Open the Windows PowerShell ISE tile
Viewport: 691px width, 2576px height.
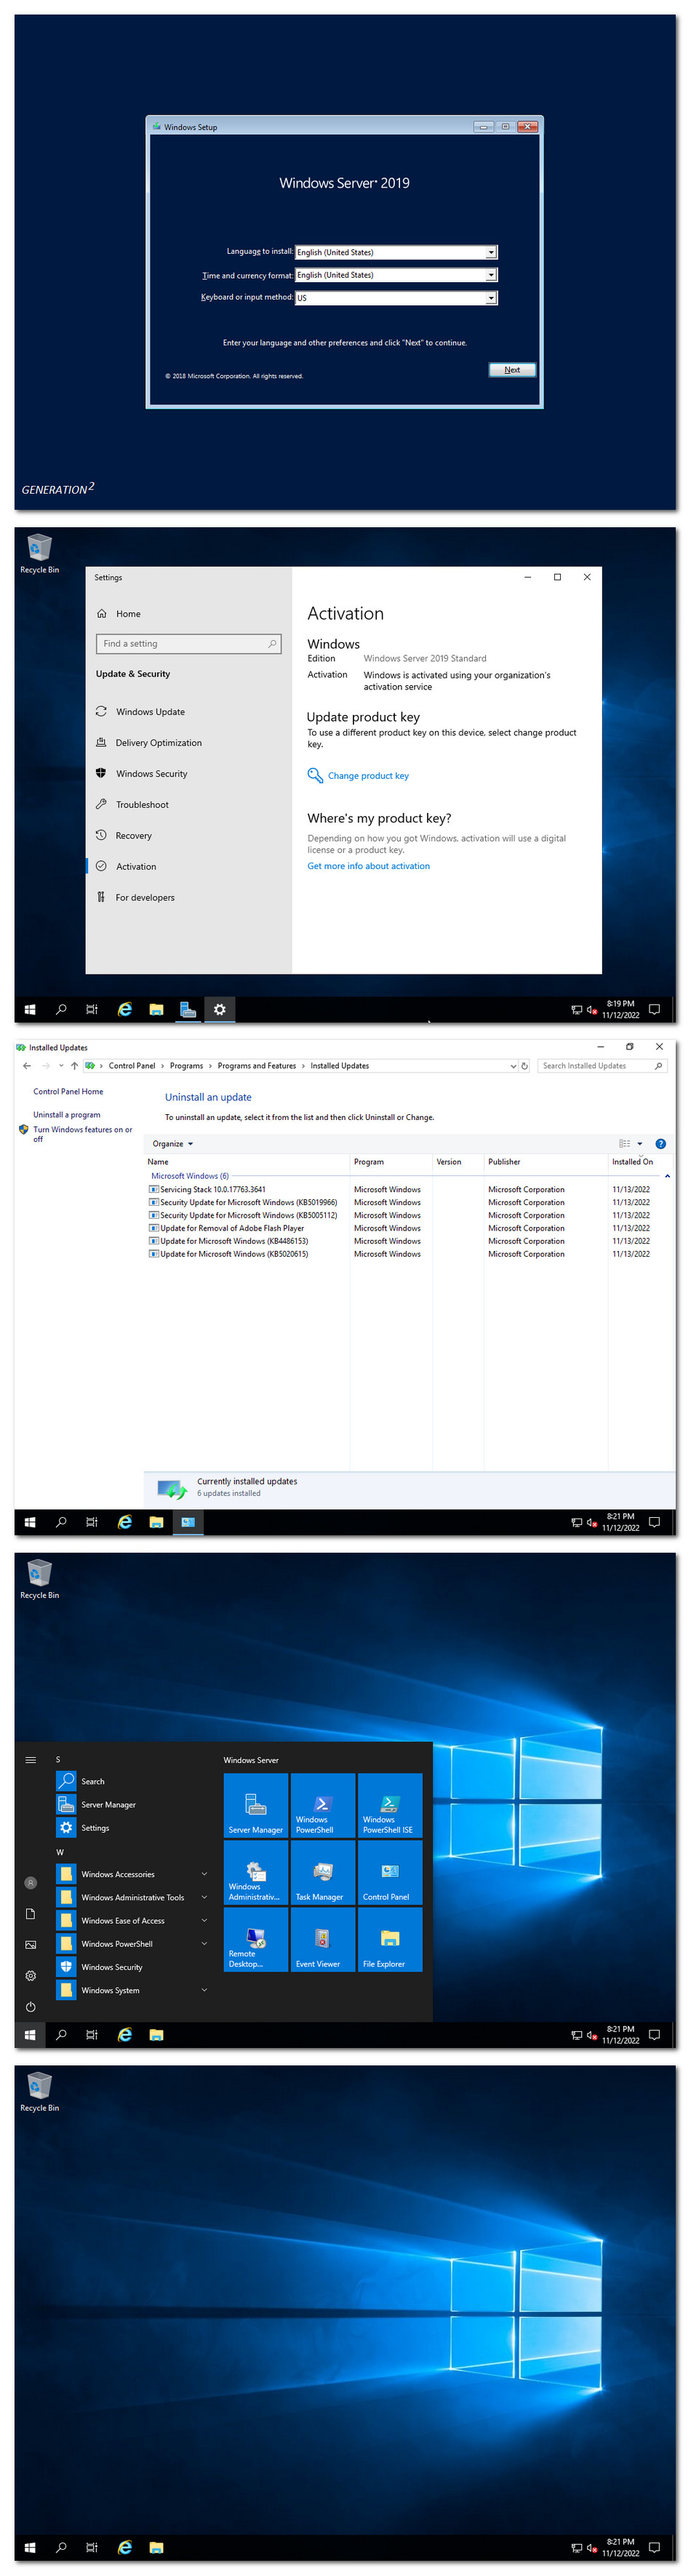pos(390,1806)
